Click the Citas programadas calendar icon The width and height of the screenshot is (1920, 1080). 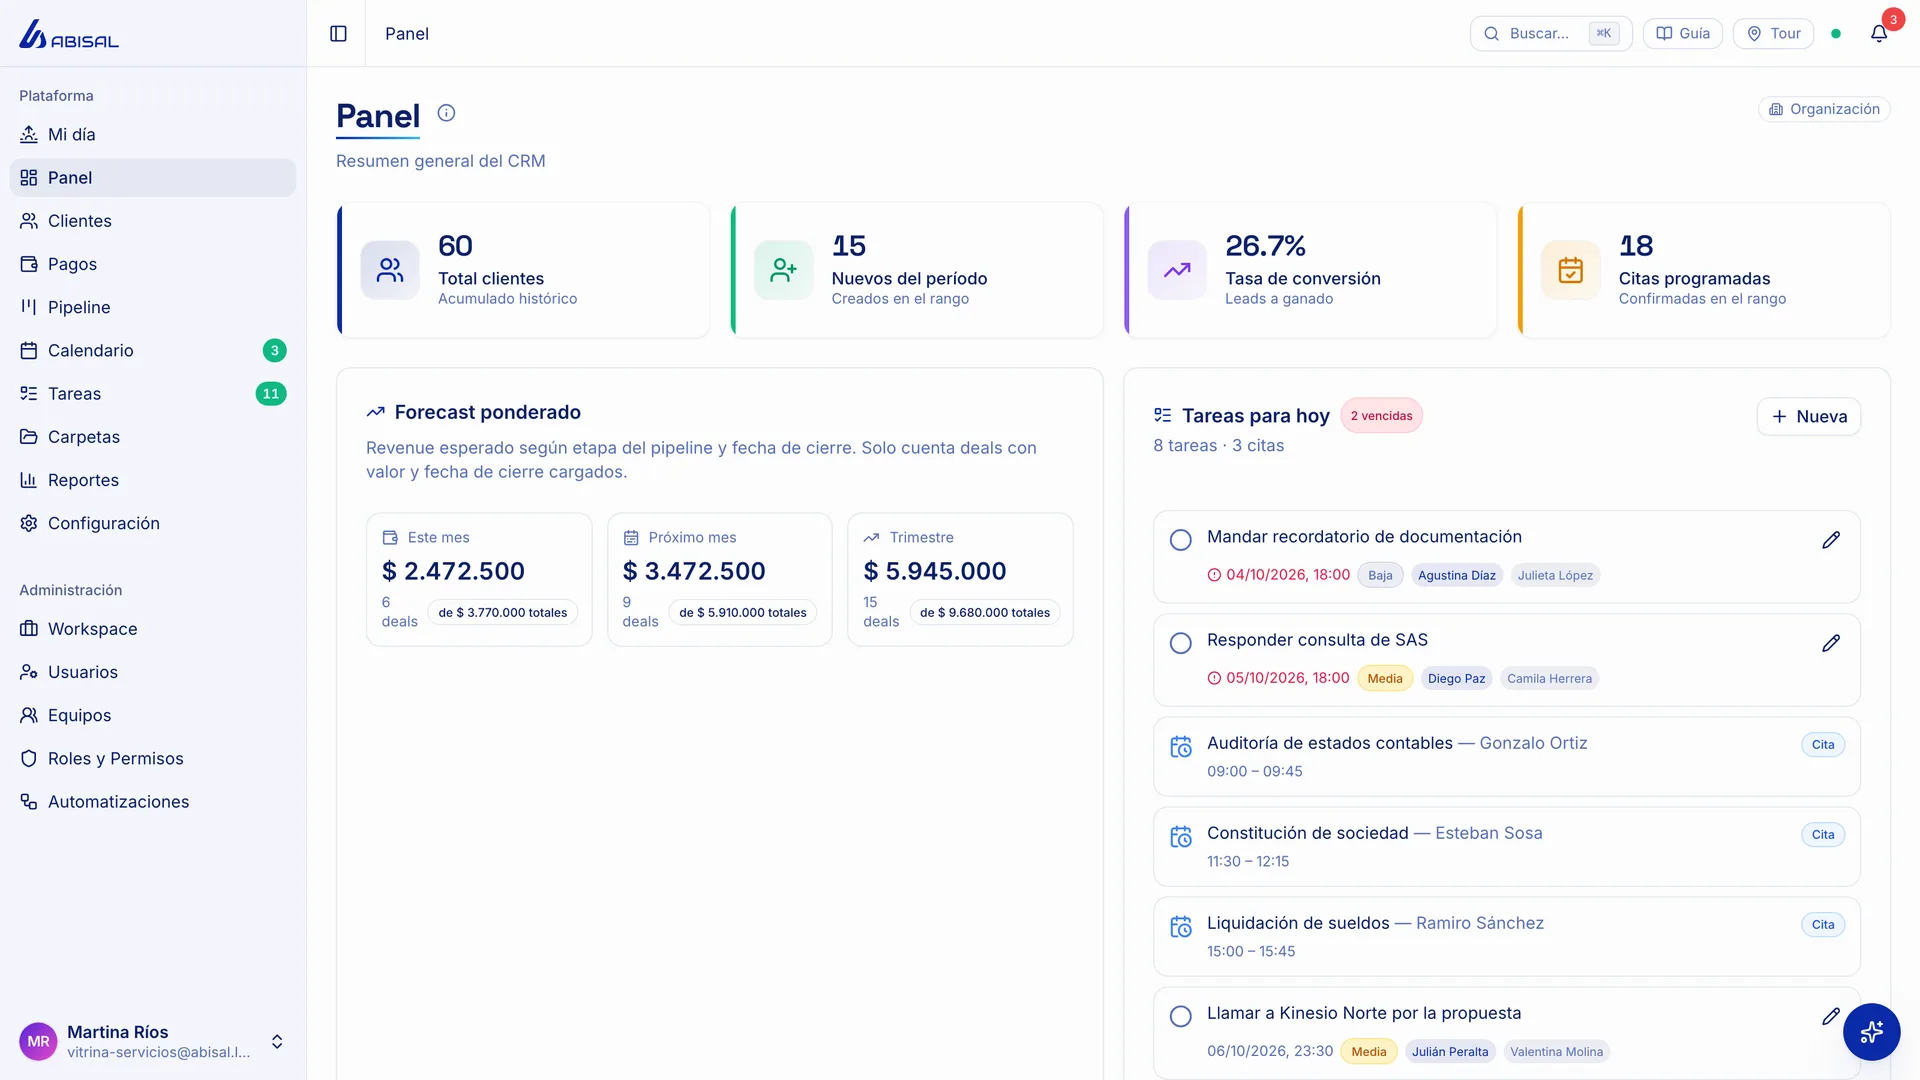(1570, 270)
